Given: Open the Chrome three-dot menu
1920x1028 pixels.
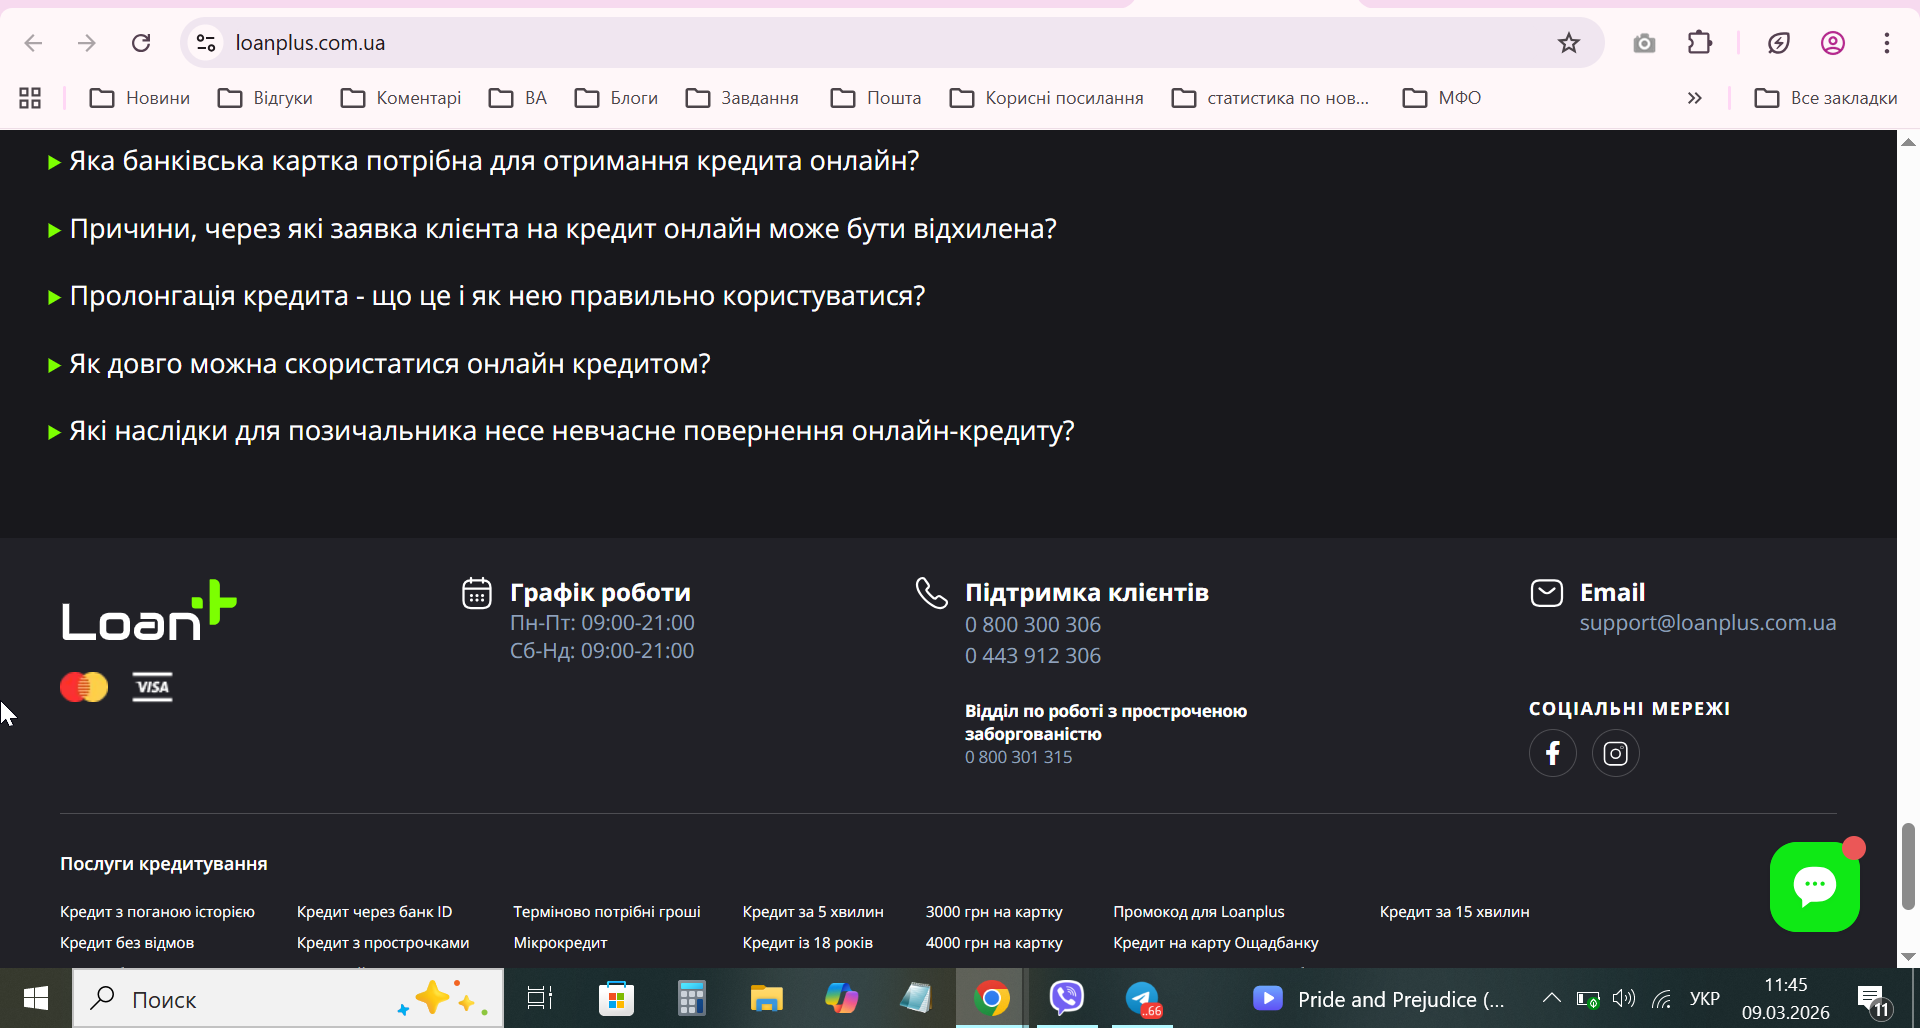Looking at the screenshot, I should tap(1887, 43).
